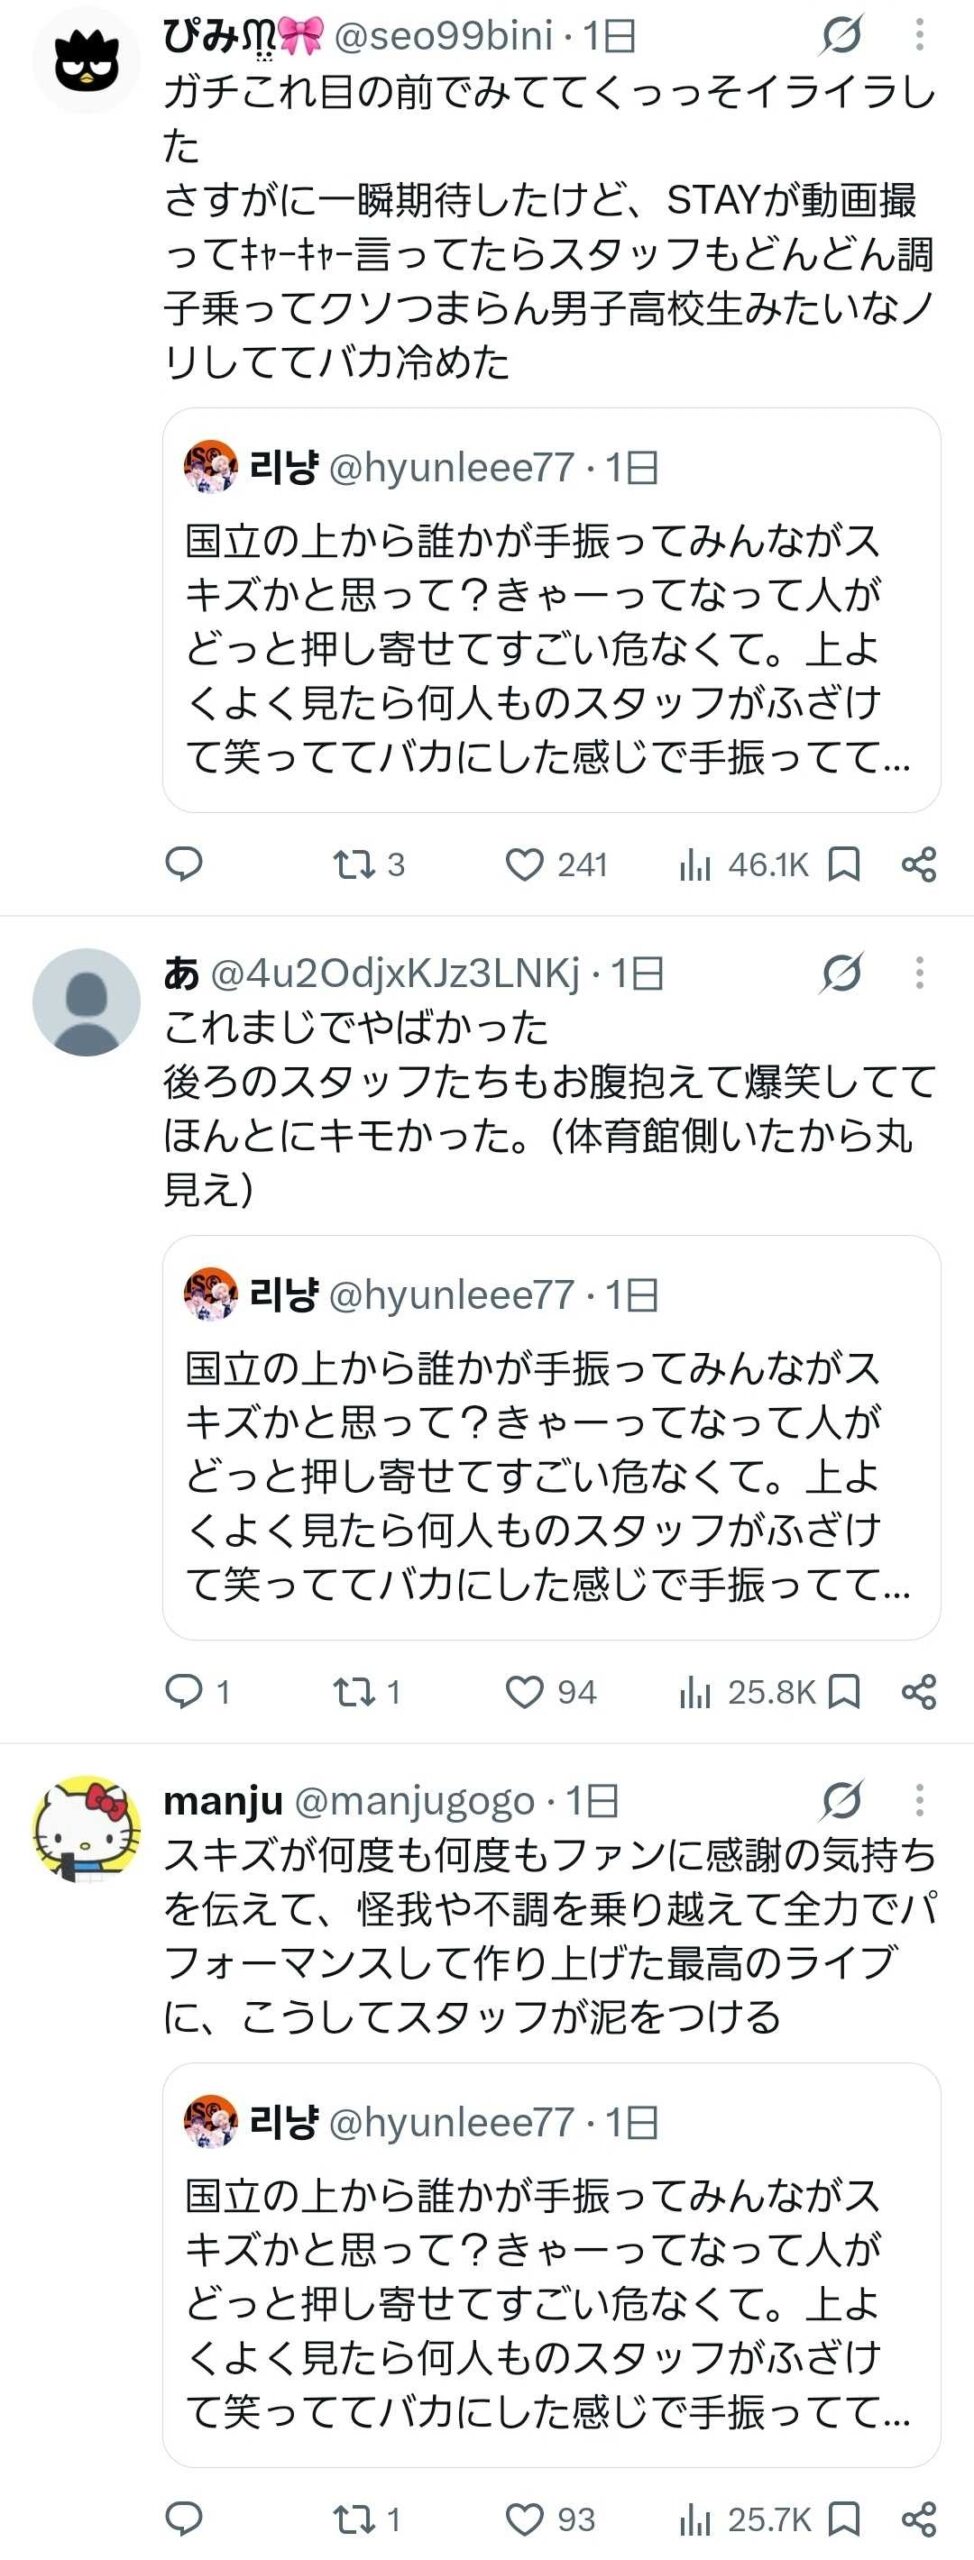The height and width of the screenshot is (2560, 974).
Task: Share the tweet with 25.8K views
Action: pyautogui.click(x=919, y=1692)
